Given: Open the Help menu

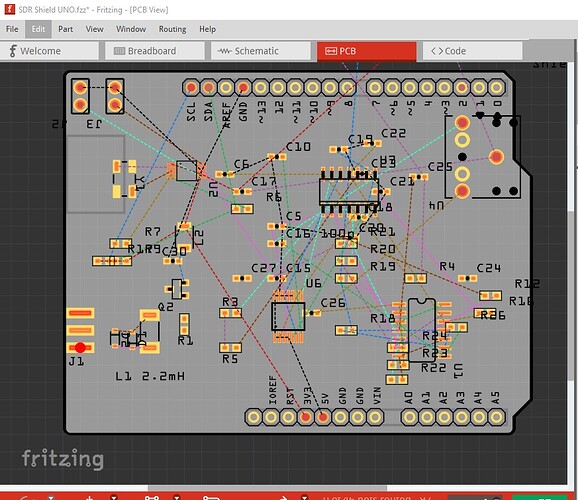Looking at the screenshot, I should [207, 29].
